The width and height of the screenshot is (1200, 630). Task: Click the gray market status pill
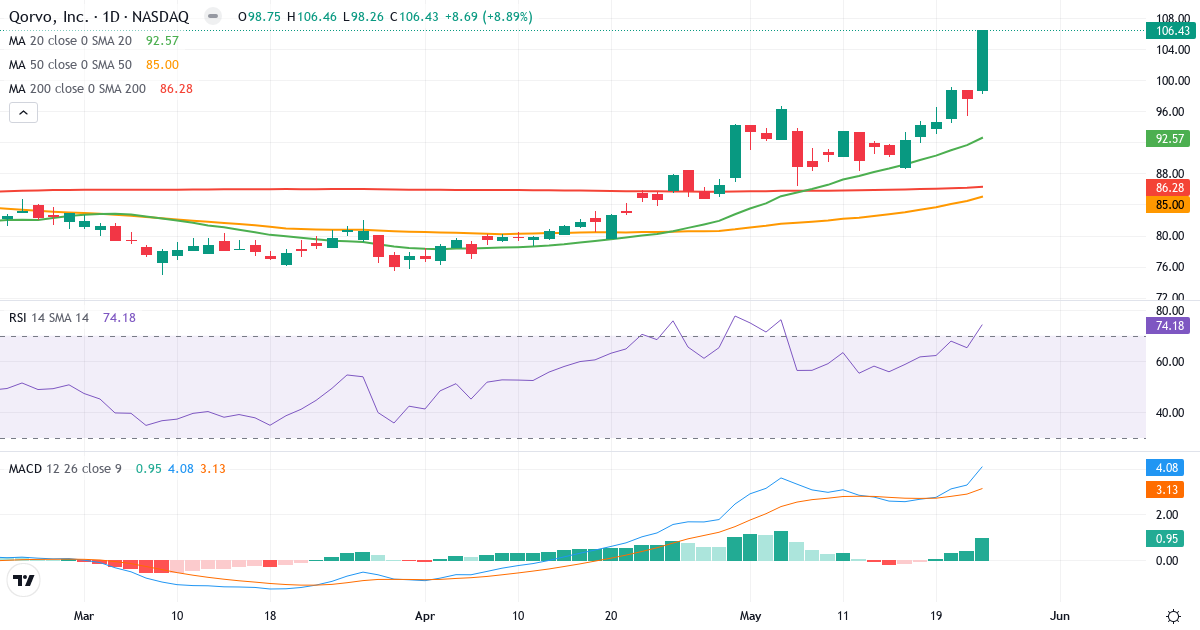pos(212,17)
